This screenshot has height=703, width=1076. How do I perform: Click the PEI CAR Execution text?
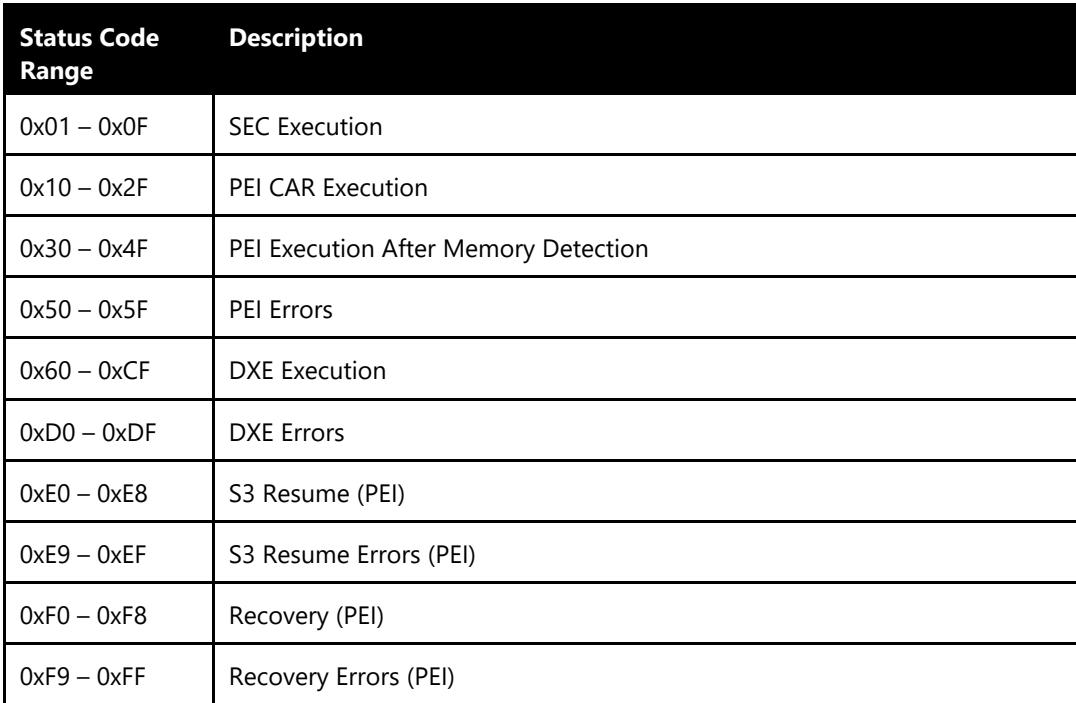point(328,187)
